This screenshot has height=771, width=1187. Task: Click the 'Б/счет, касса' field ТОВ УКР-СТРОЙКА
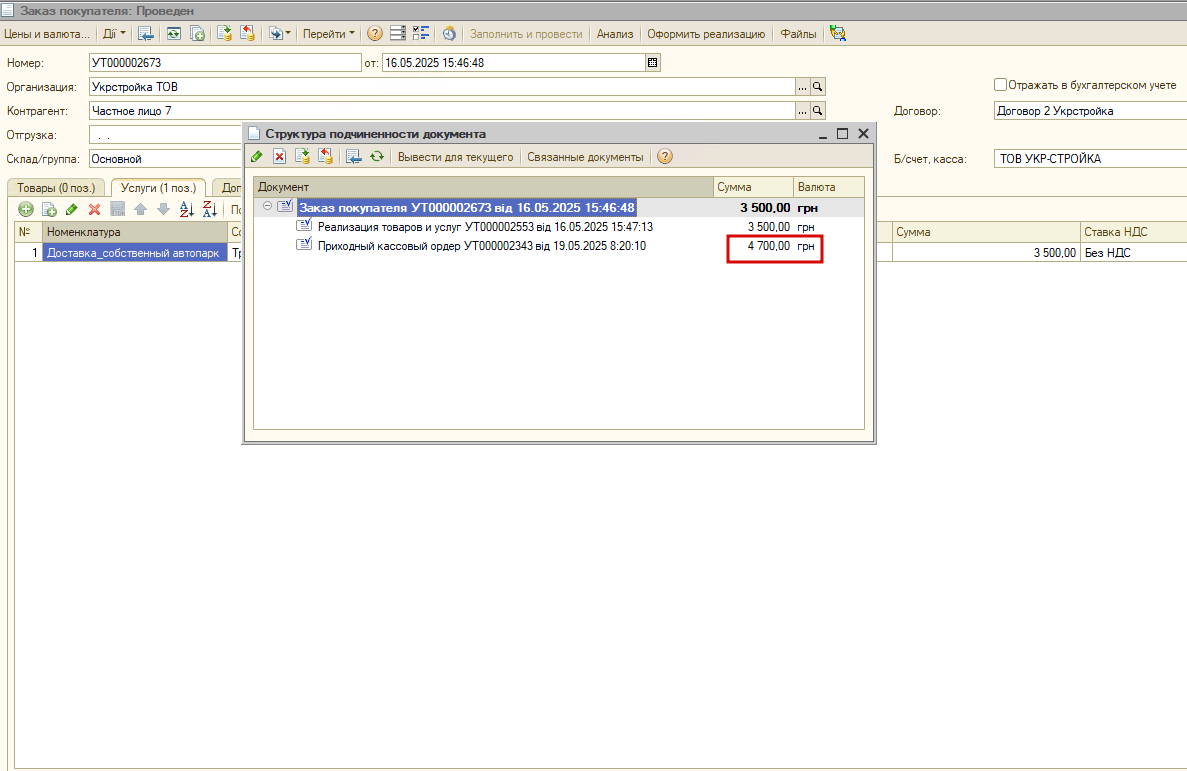(x=1090, y=159)
